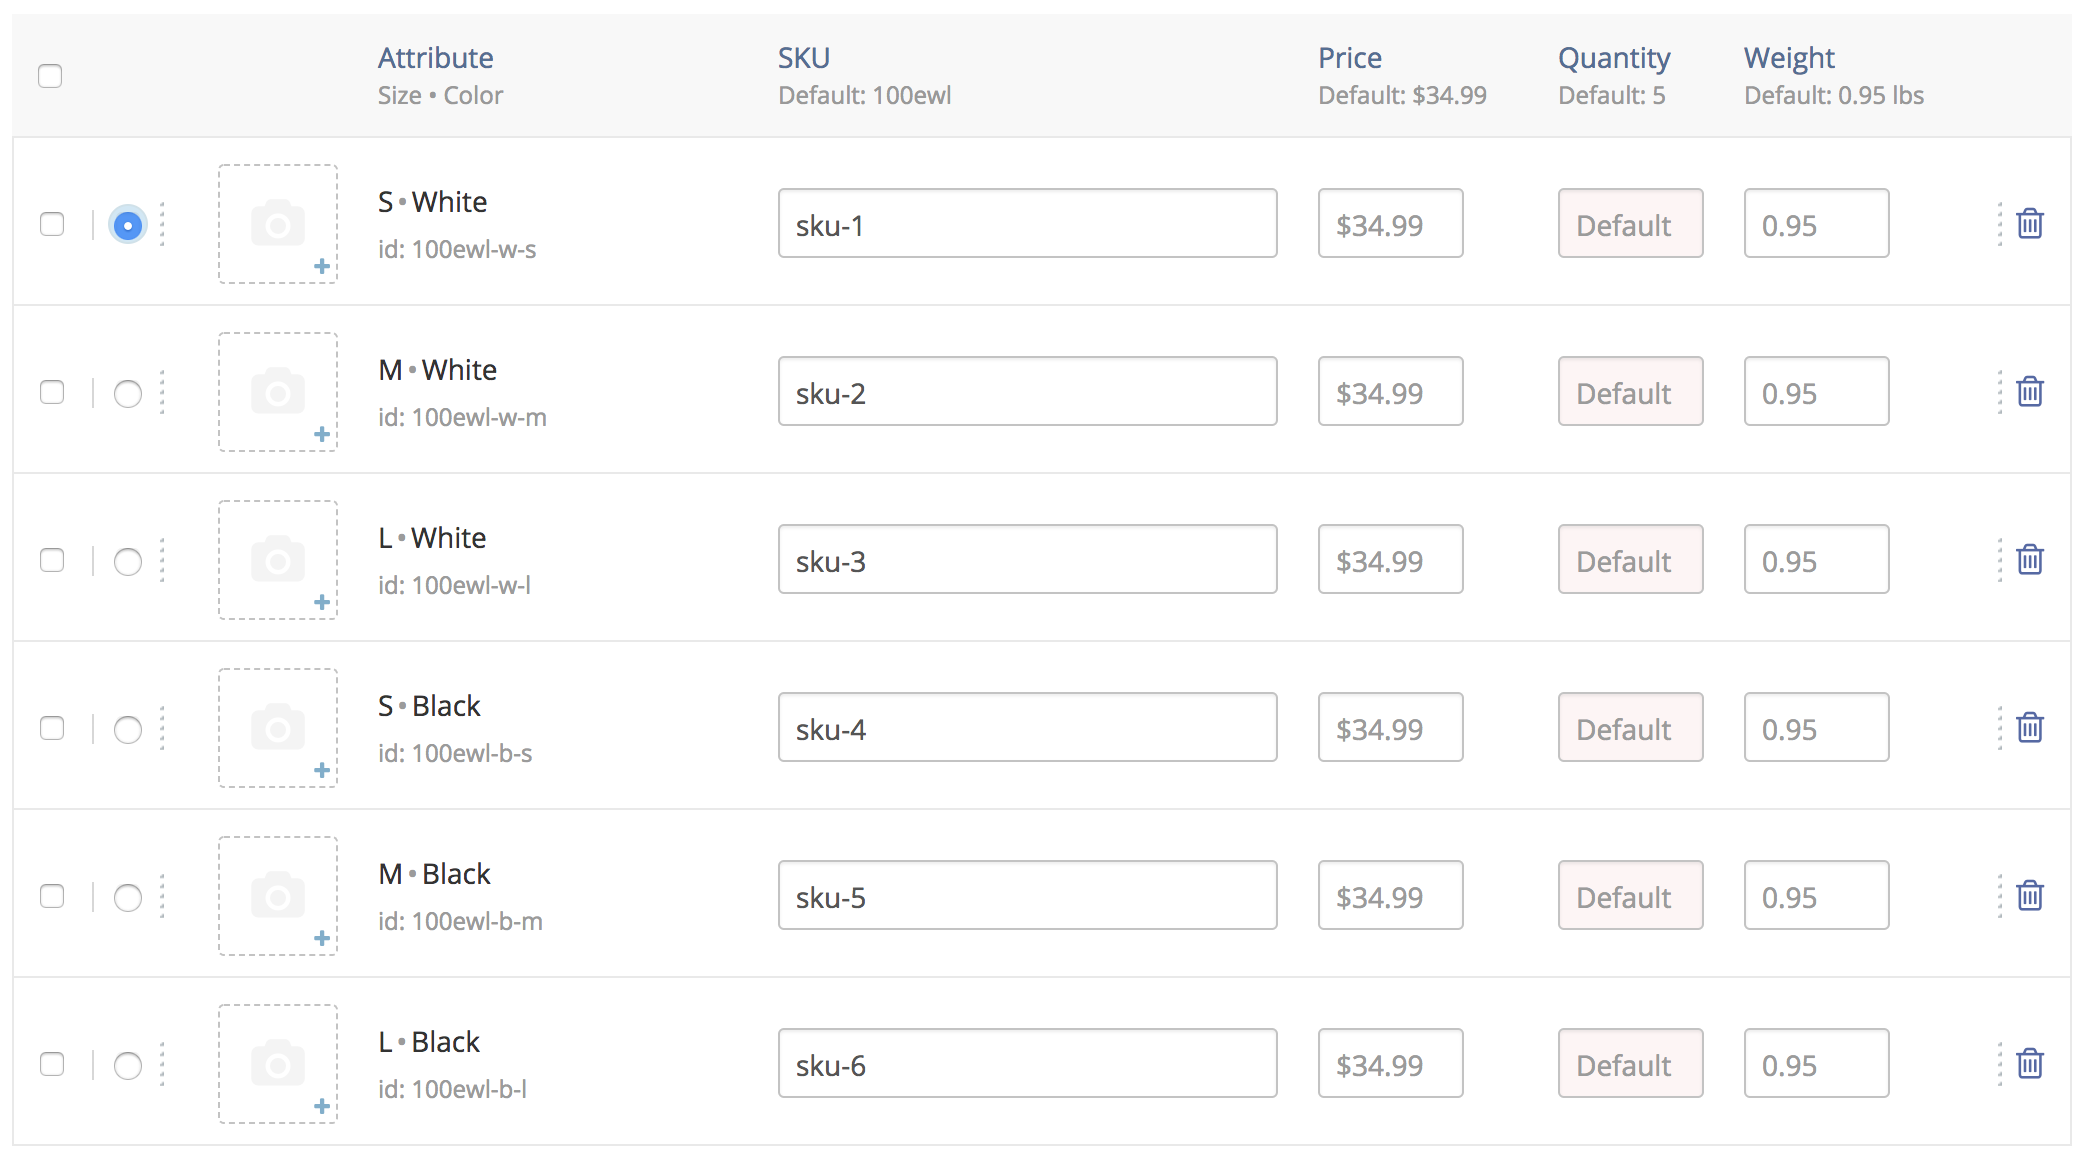Image resolution: width=2084 pixels, height=1156 pixels.
Task: Toggle the select-all checkbox in header
Action: [50, 75]
